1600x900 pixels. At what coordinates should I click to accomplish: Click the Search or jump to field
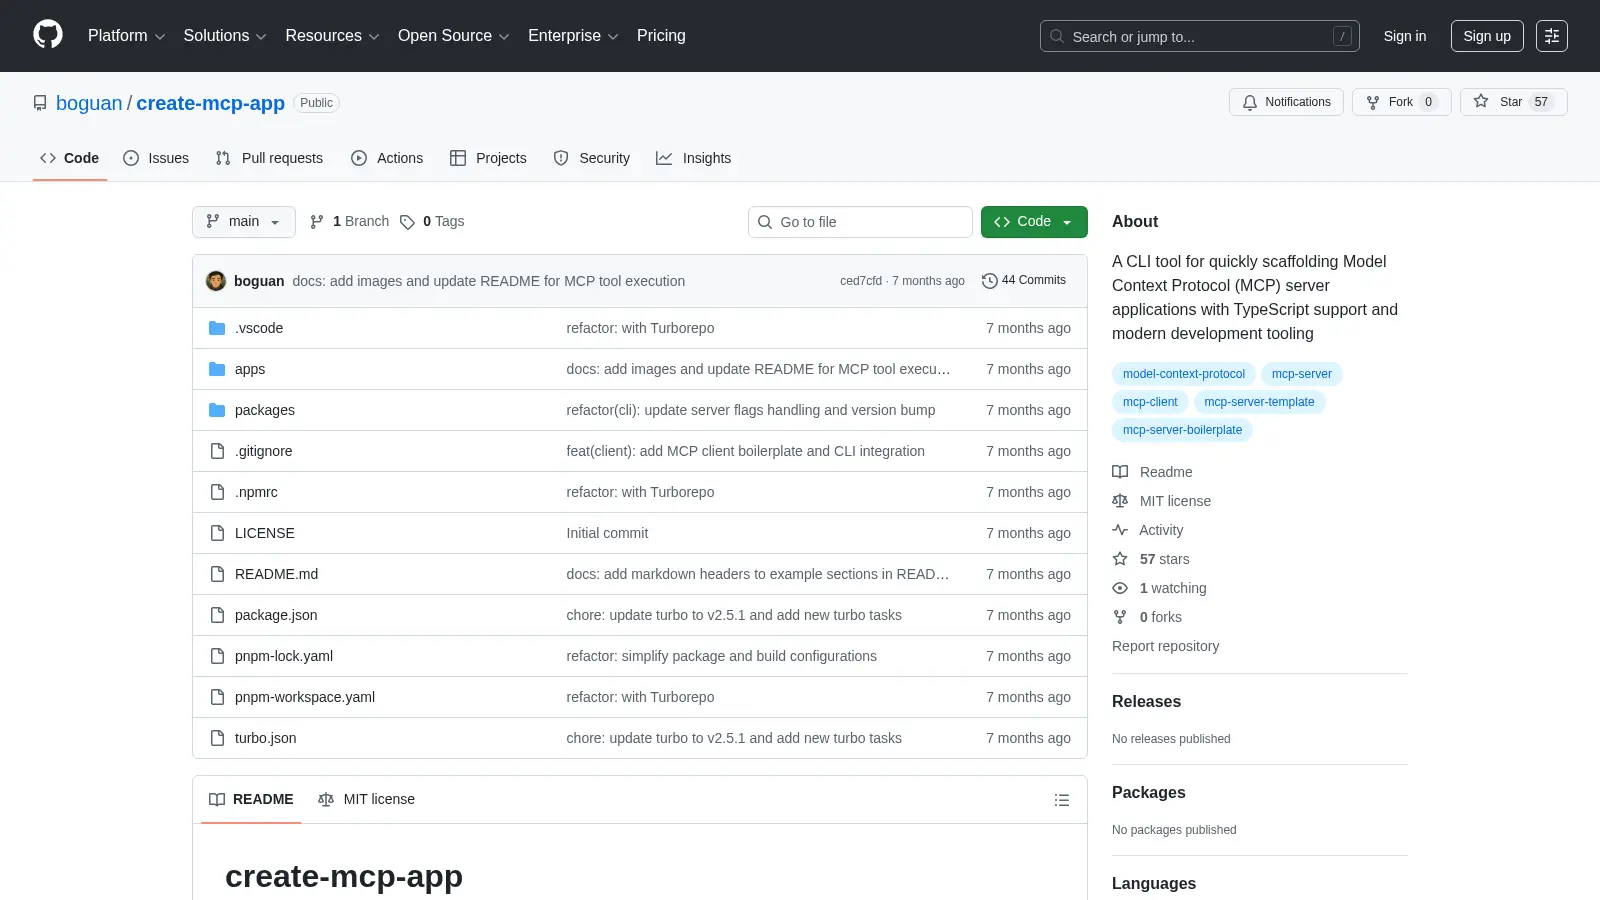[x=1200, y=36]
